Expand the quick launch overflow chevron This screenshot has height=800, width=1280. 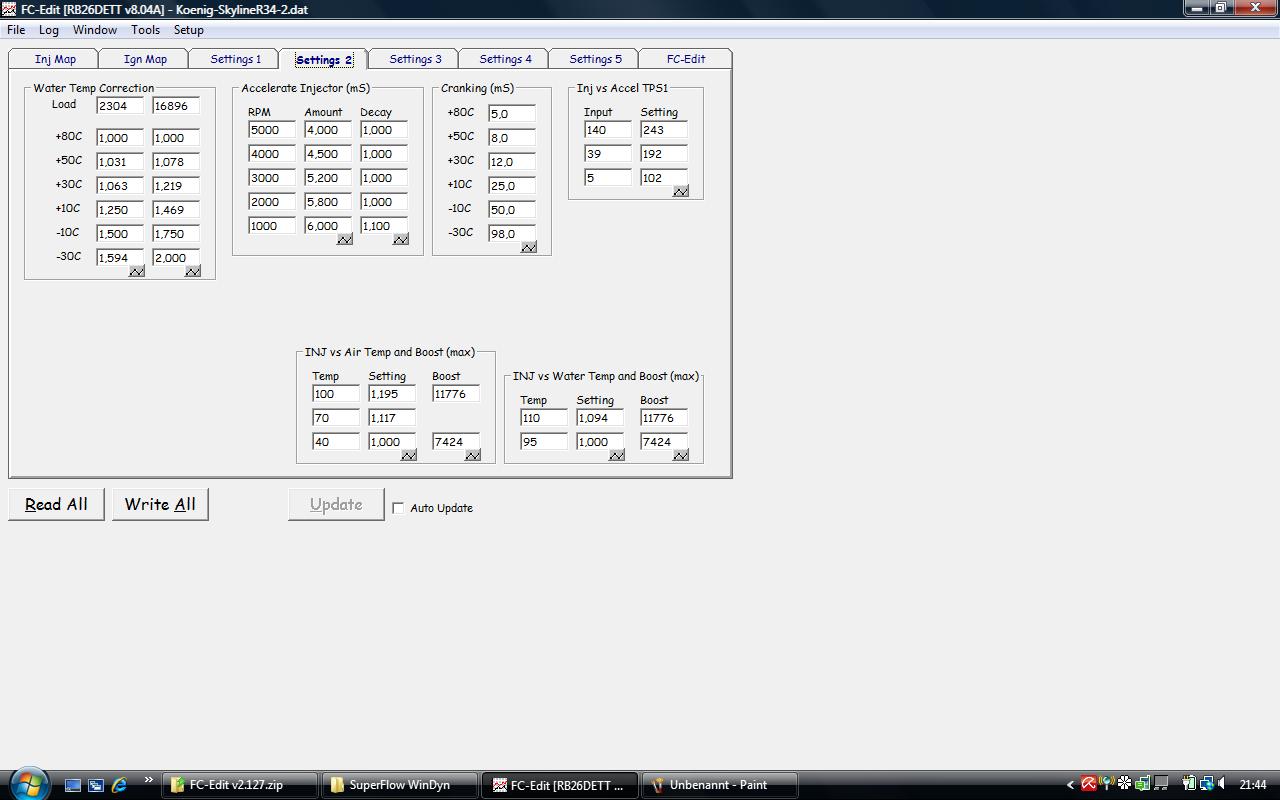coord(149,780)
